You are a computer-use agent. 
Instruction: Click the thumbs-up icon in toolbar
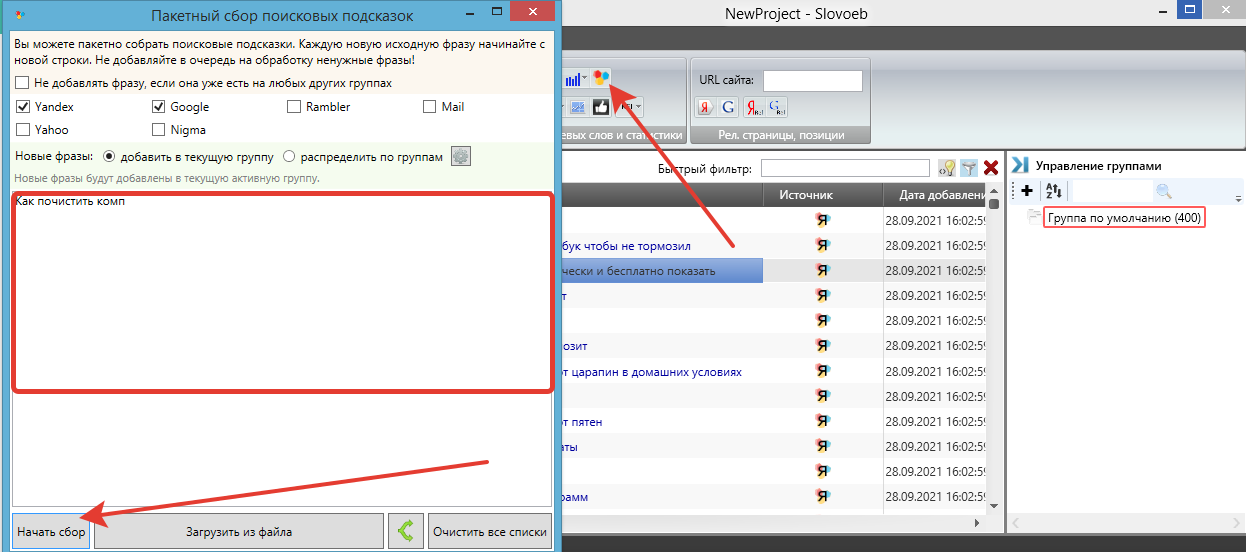coord(602,106)
